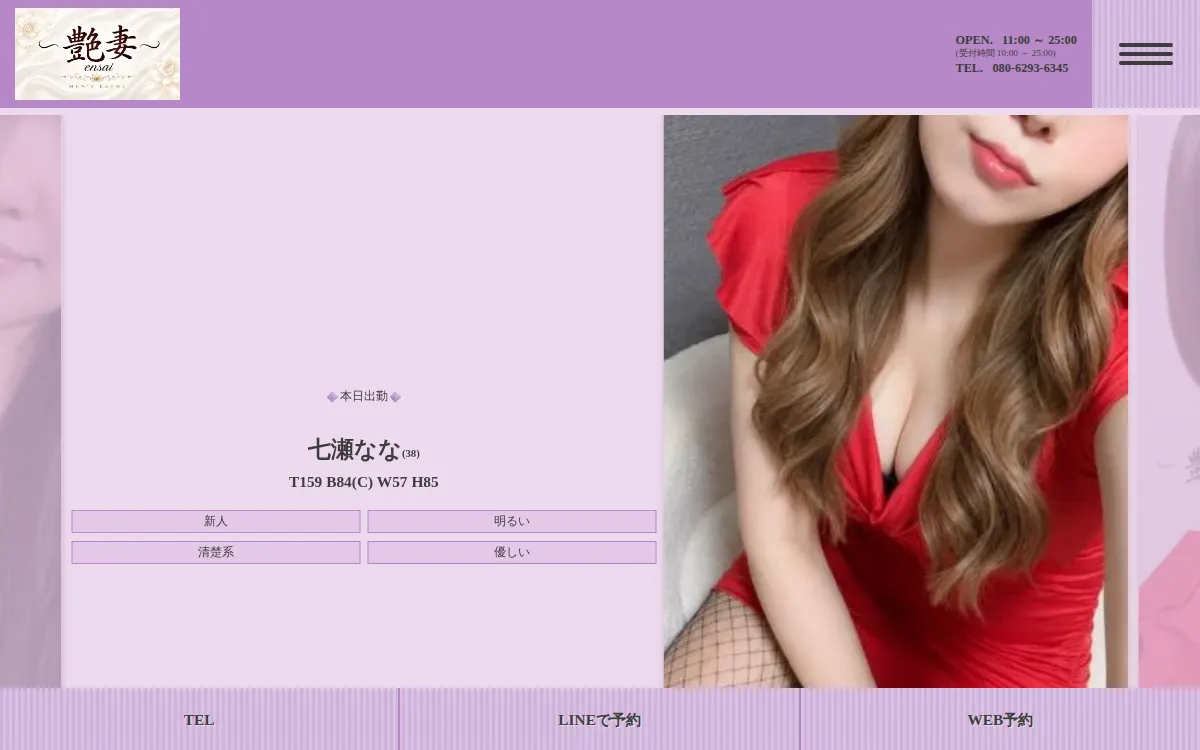Select the 清楚系 tag
The height and width of the screenshot is (750, 1200).
click(216, 553)
